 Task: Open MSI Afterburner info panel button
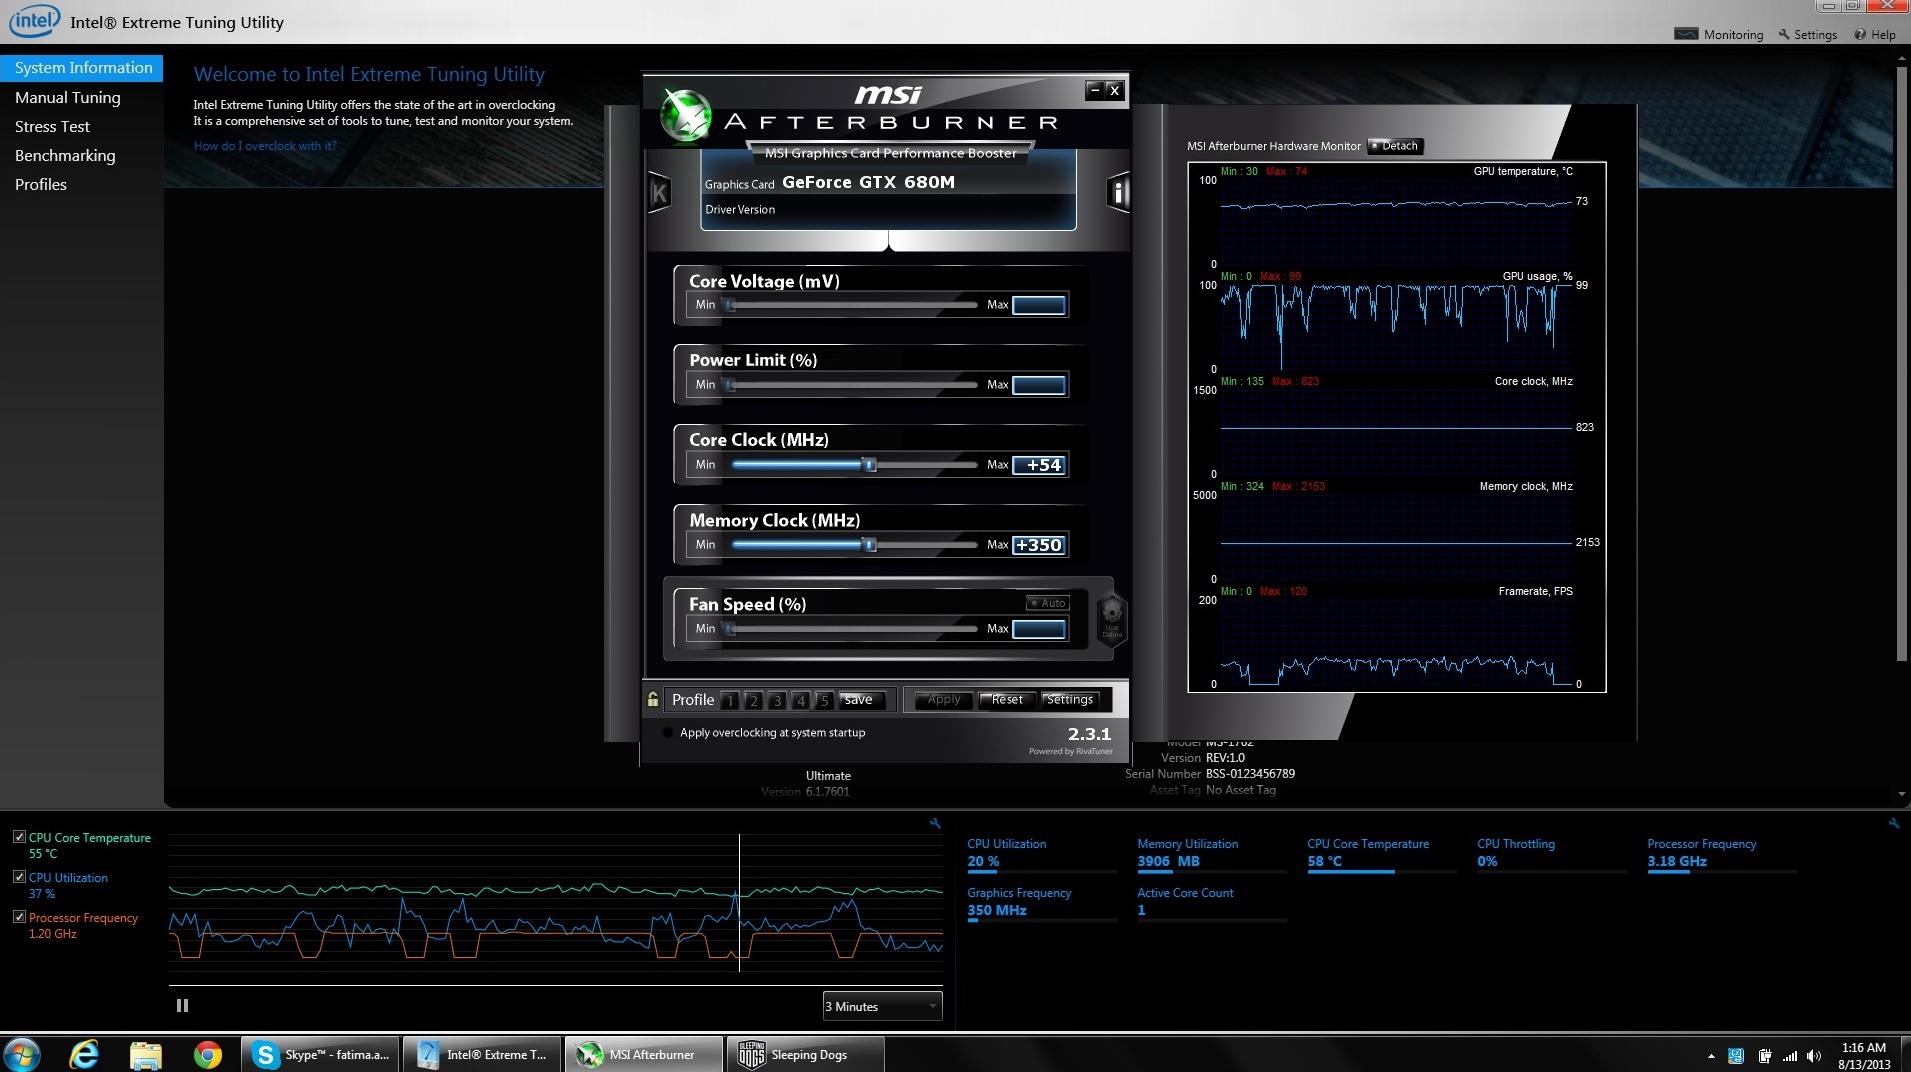click(x=1119, y=193)
